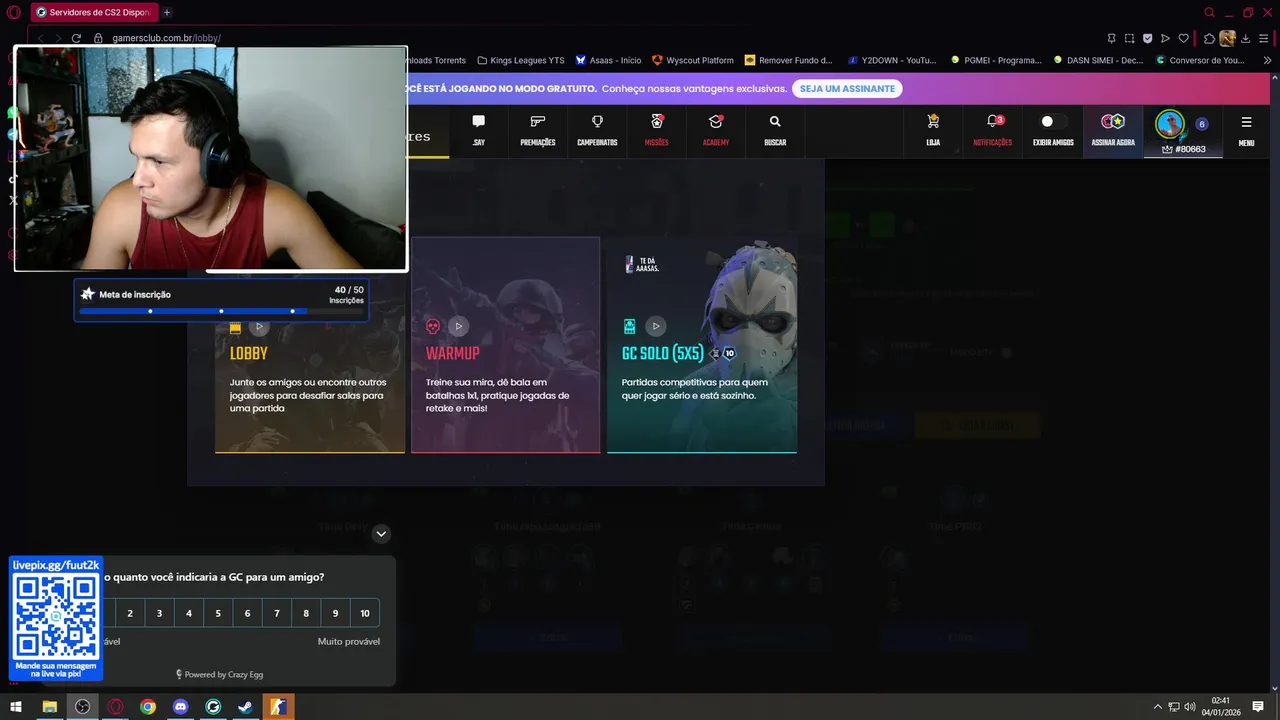This screenshot has height=720, width=1280.
Task: Open Counter-Strike from the taskbar
Action: 278,707
